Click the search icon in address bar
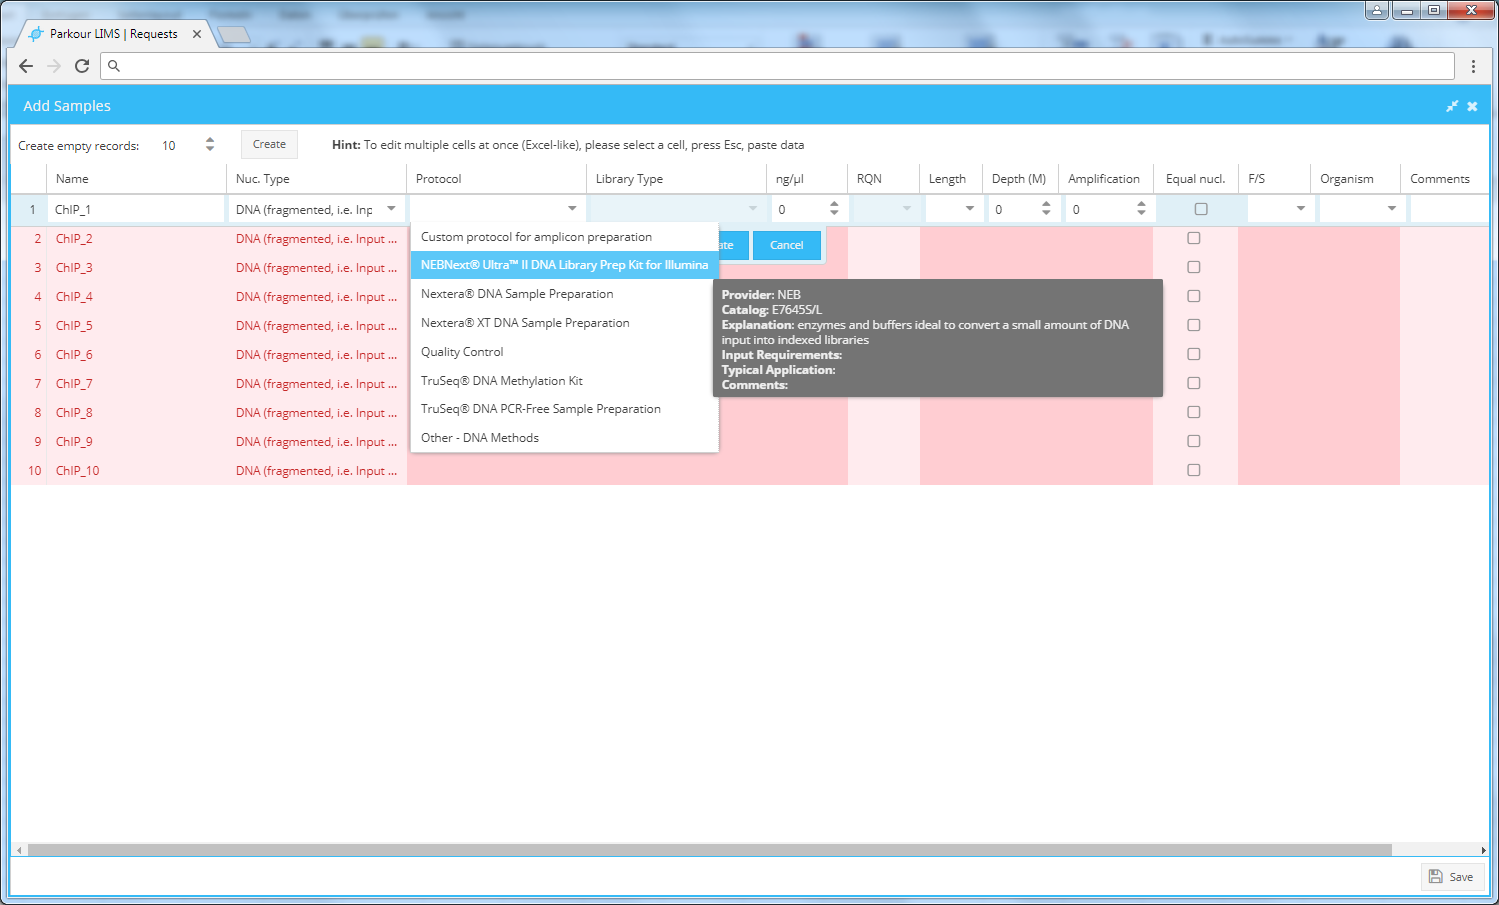Viewport: 1499px width, 905px height. [x=114, y=66]
